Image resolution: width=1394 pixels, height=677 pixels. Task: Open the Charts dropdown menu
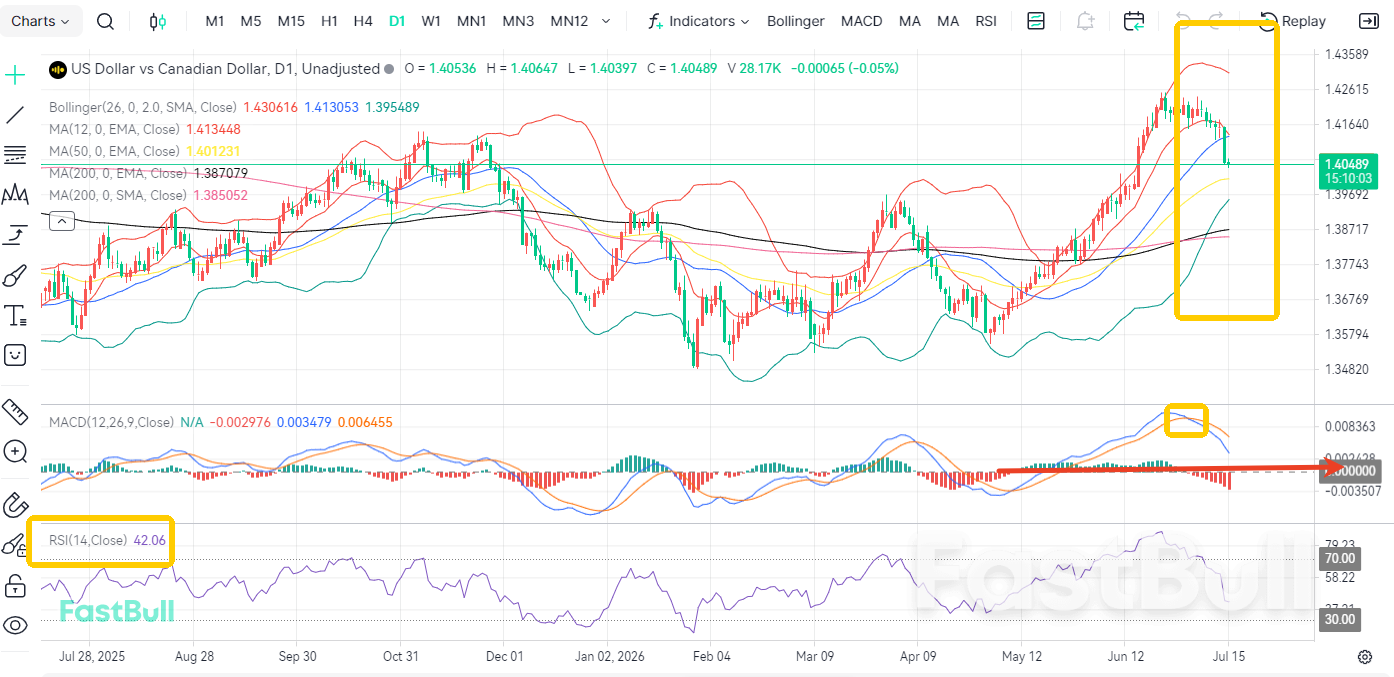click(40, 21)
